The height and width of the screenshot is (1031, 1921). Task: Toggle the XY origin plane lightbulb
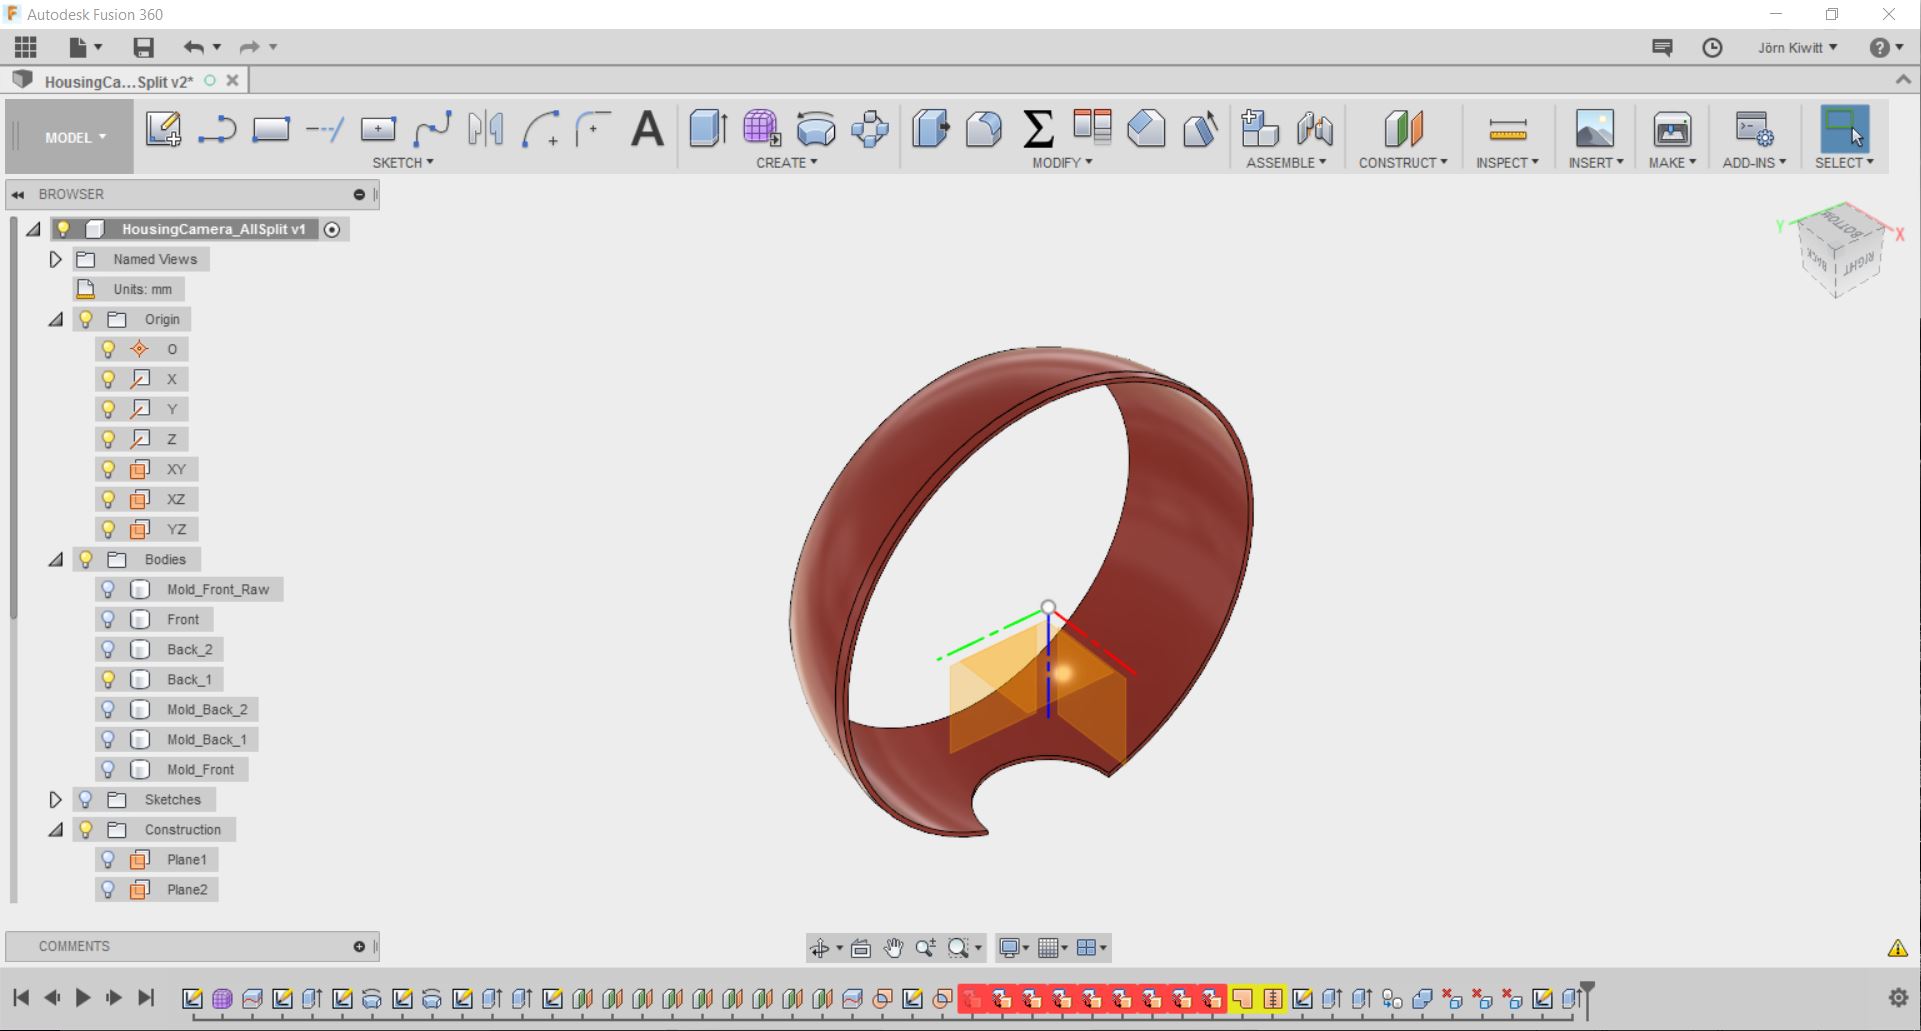pos(108,470)
